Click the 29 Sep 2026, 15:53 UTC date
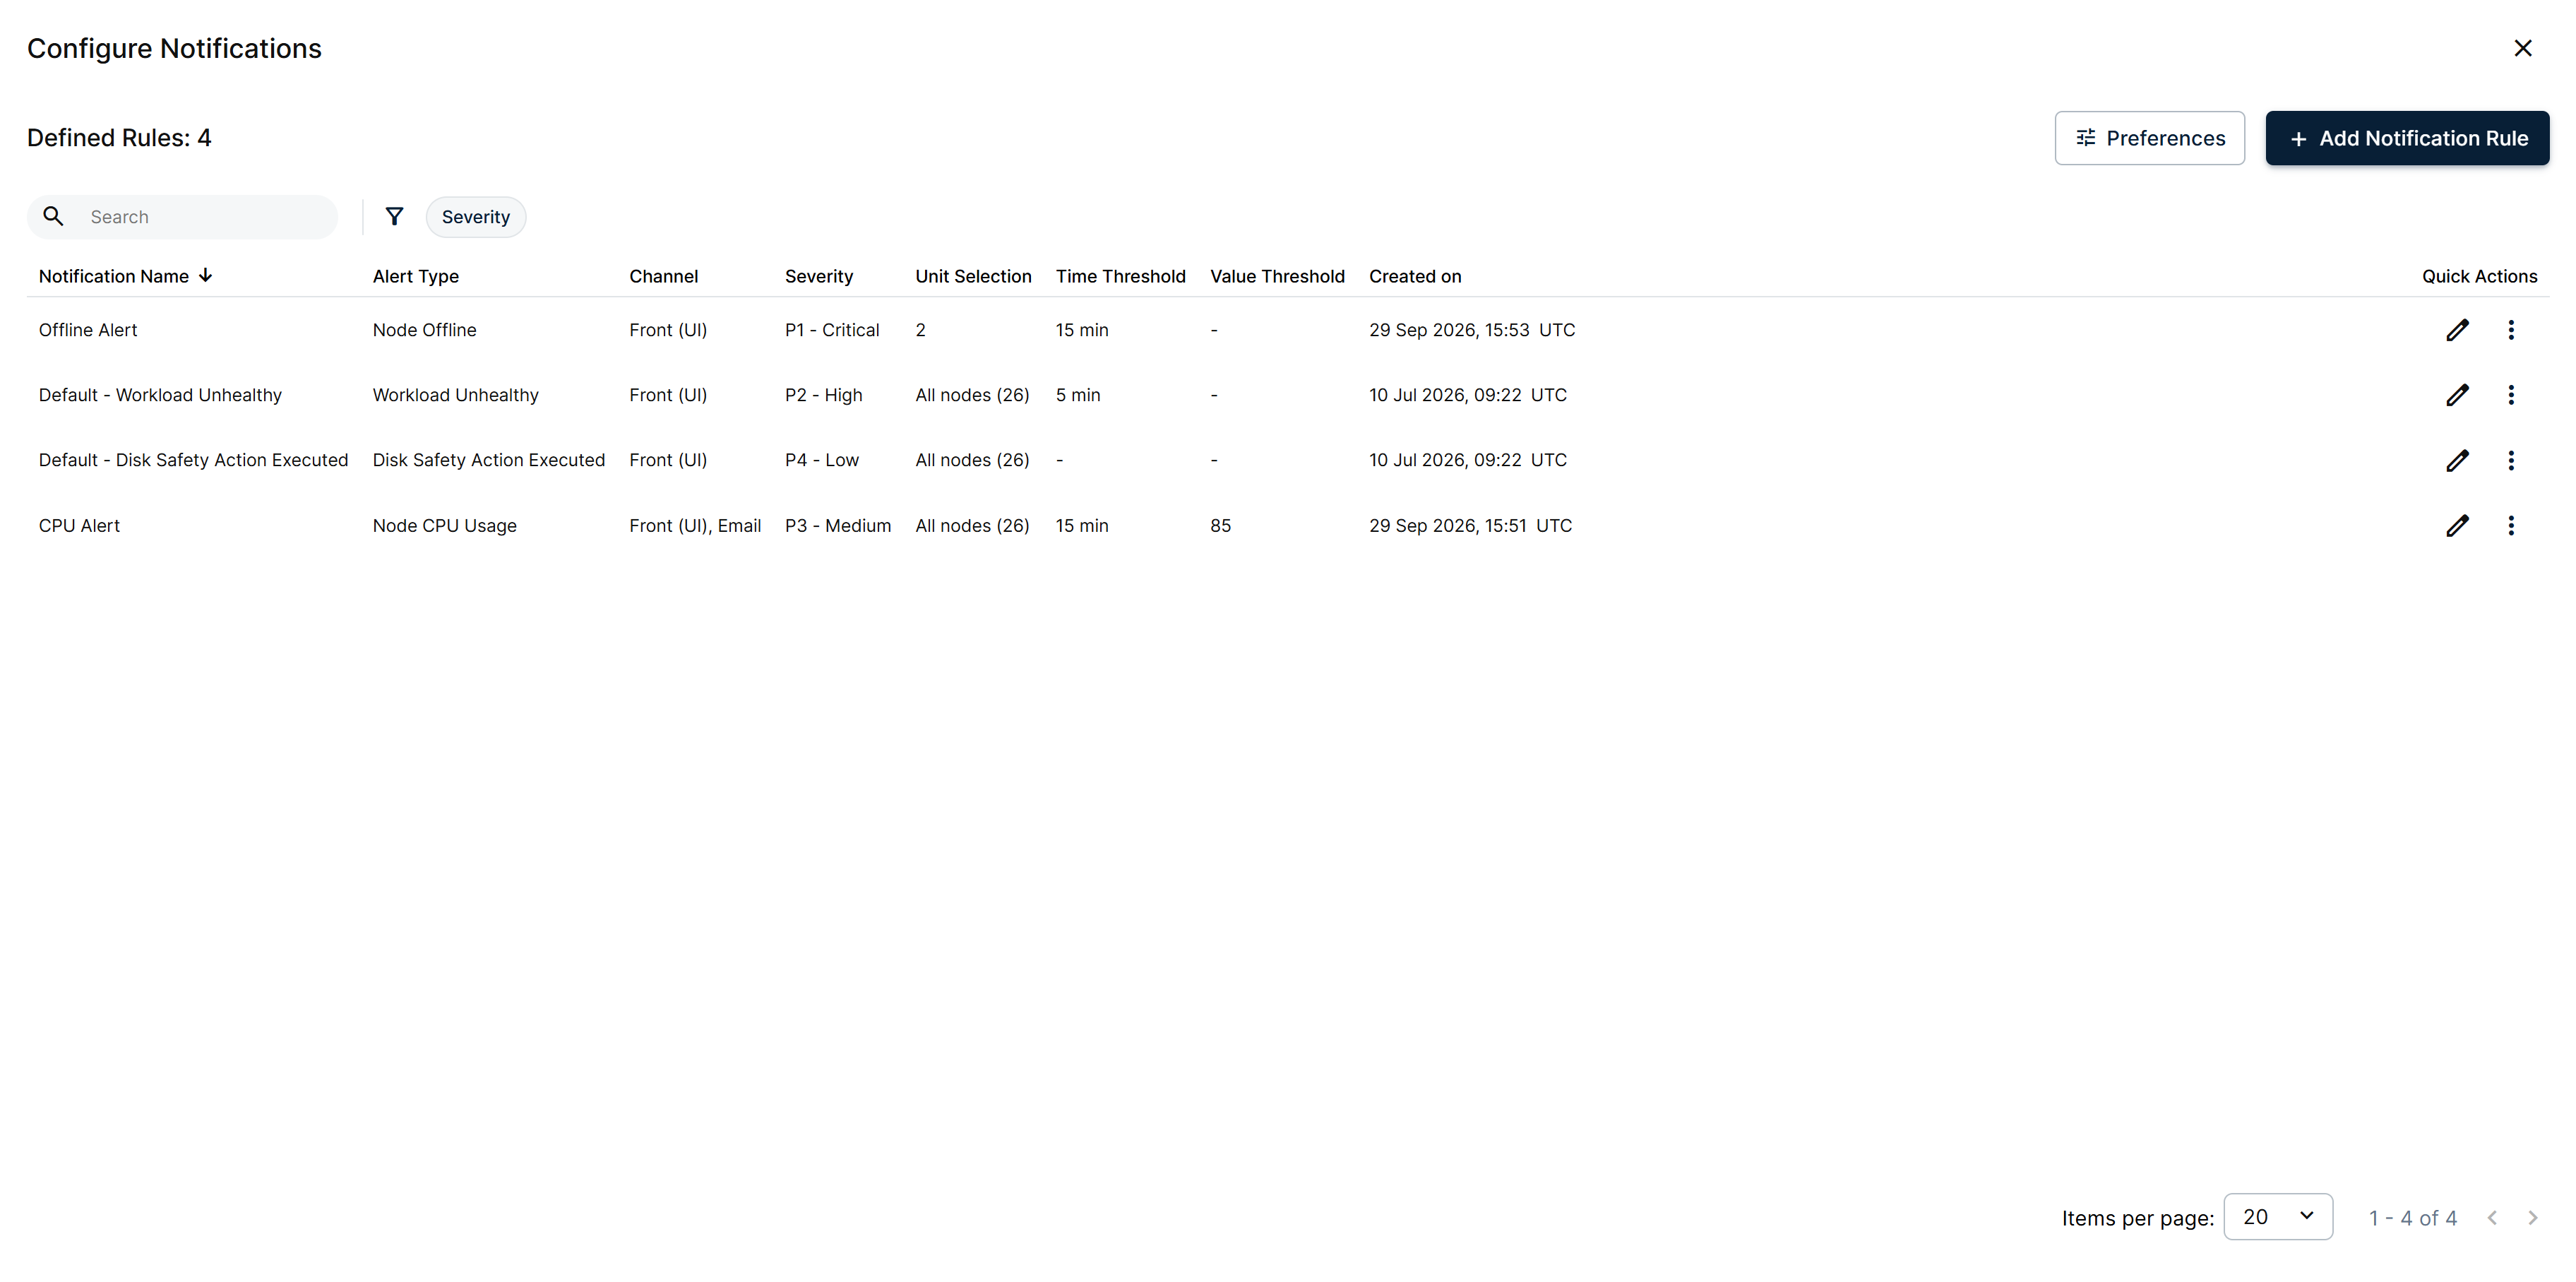The image size is (2576, 1282). 1472,330
